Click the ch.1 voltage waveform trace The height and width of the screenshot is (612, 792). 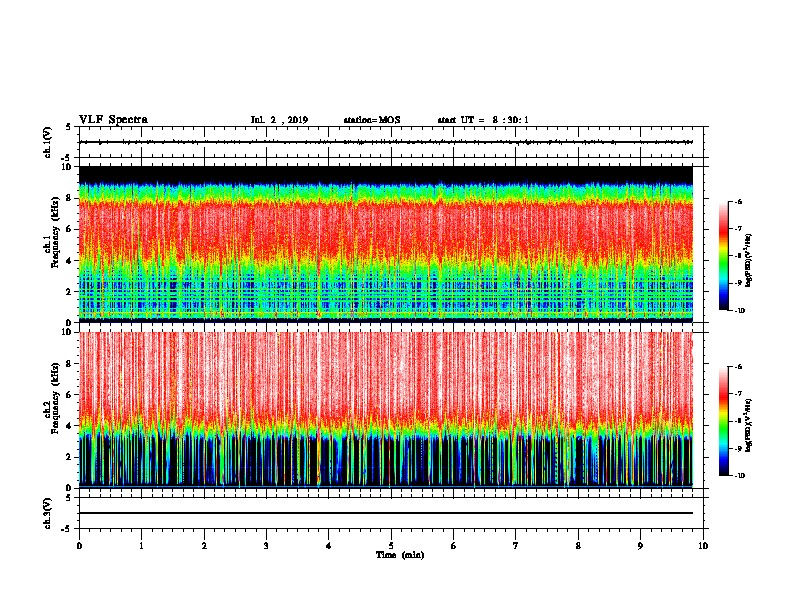pos(386,142)
